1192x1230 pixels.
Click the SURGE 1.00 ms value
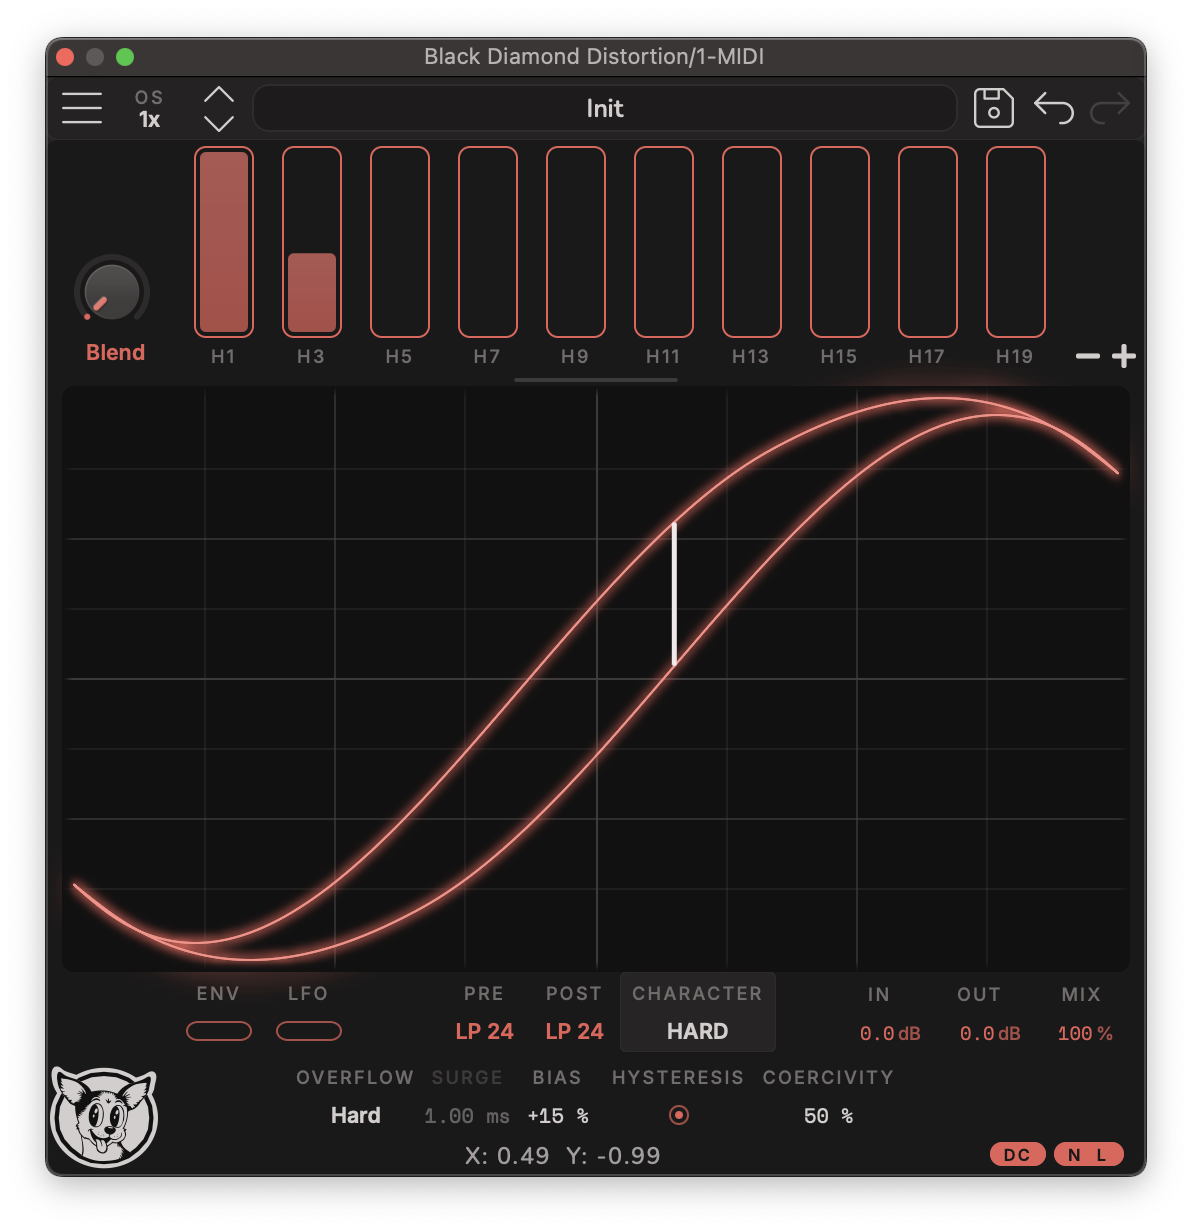coord(467,1116)
